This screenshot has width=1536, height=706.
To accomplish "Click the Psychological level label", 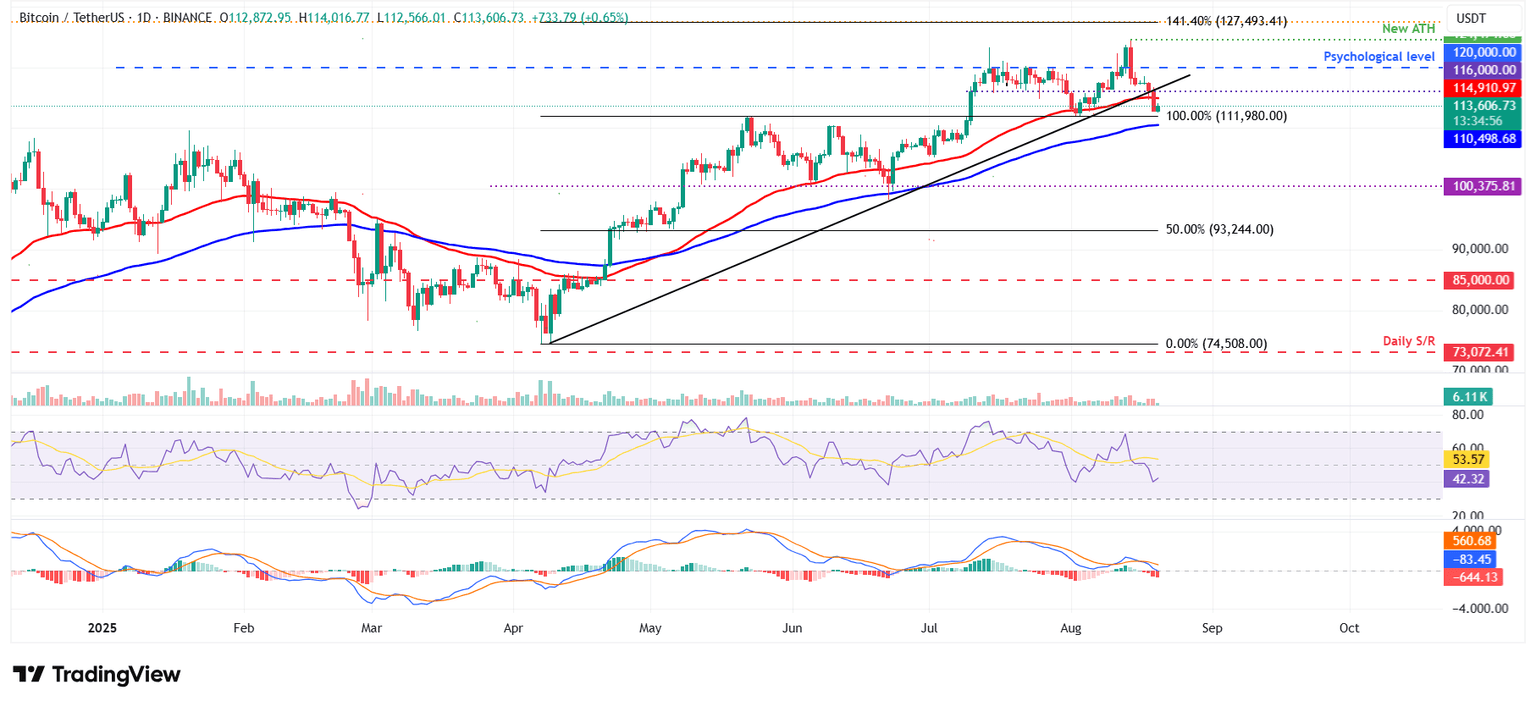I will point(1380,56).
